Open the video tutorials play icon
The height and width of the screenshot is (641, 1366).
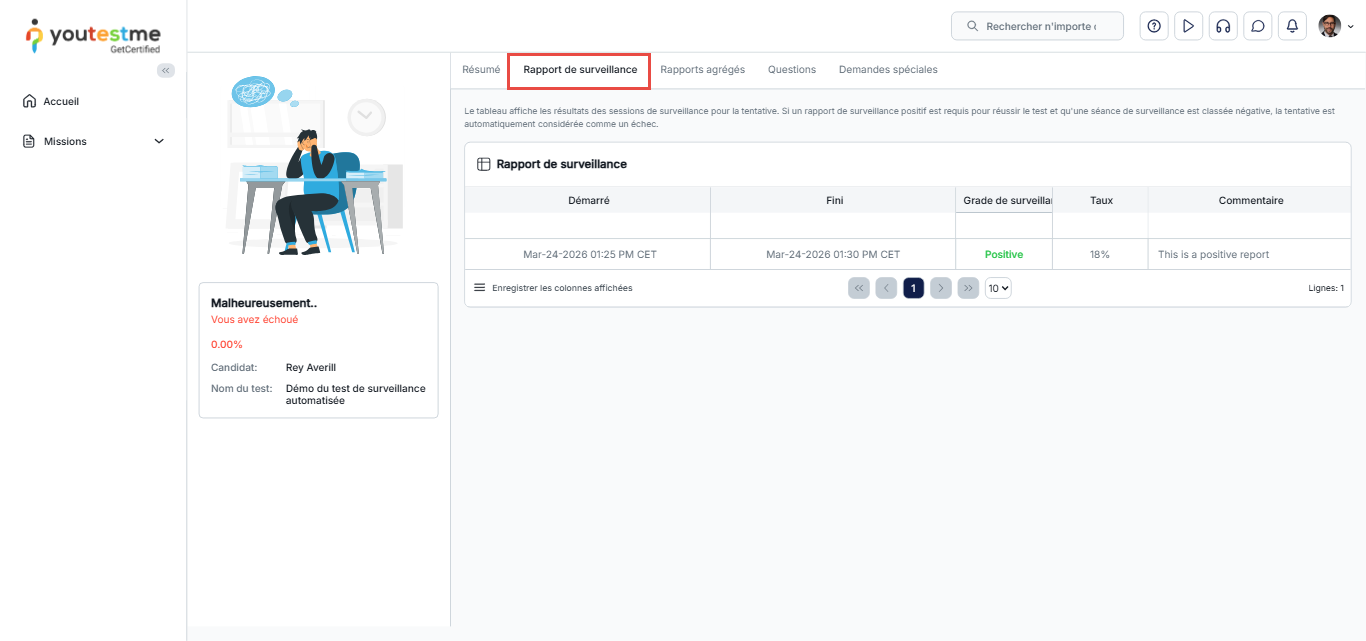1188,26
